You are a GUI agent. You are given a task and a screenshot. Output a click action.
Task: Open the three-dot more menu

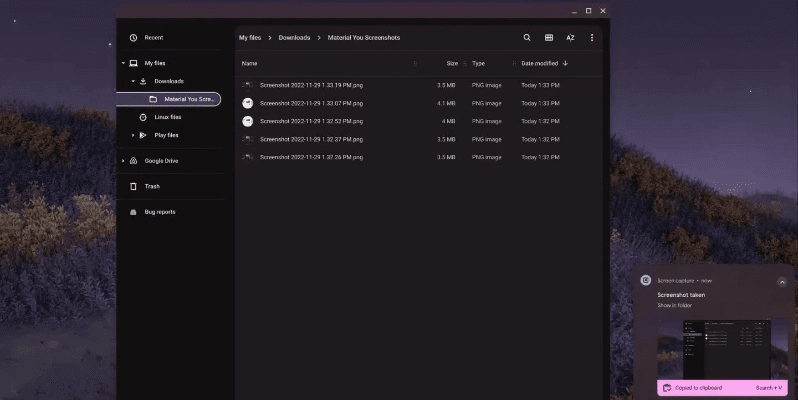click(x=592, y=38)
